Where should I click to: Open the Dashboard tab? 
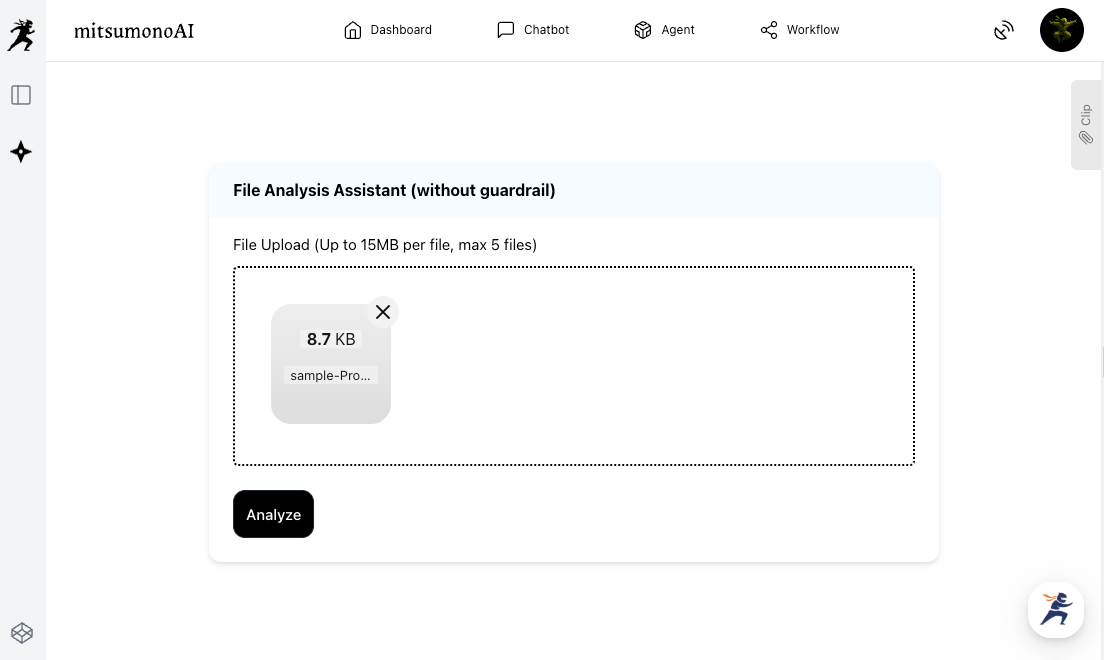(387, 30)
